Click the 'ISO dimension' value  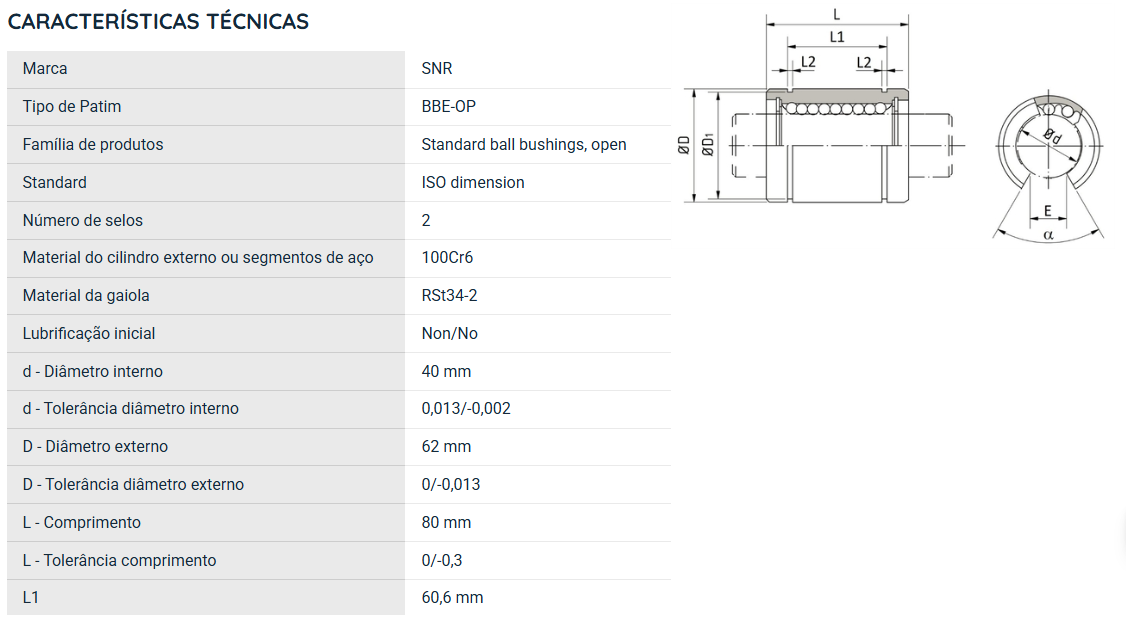click(473, 183)
